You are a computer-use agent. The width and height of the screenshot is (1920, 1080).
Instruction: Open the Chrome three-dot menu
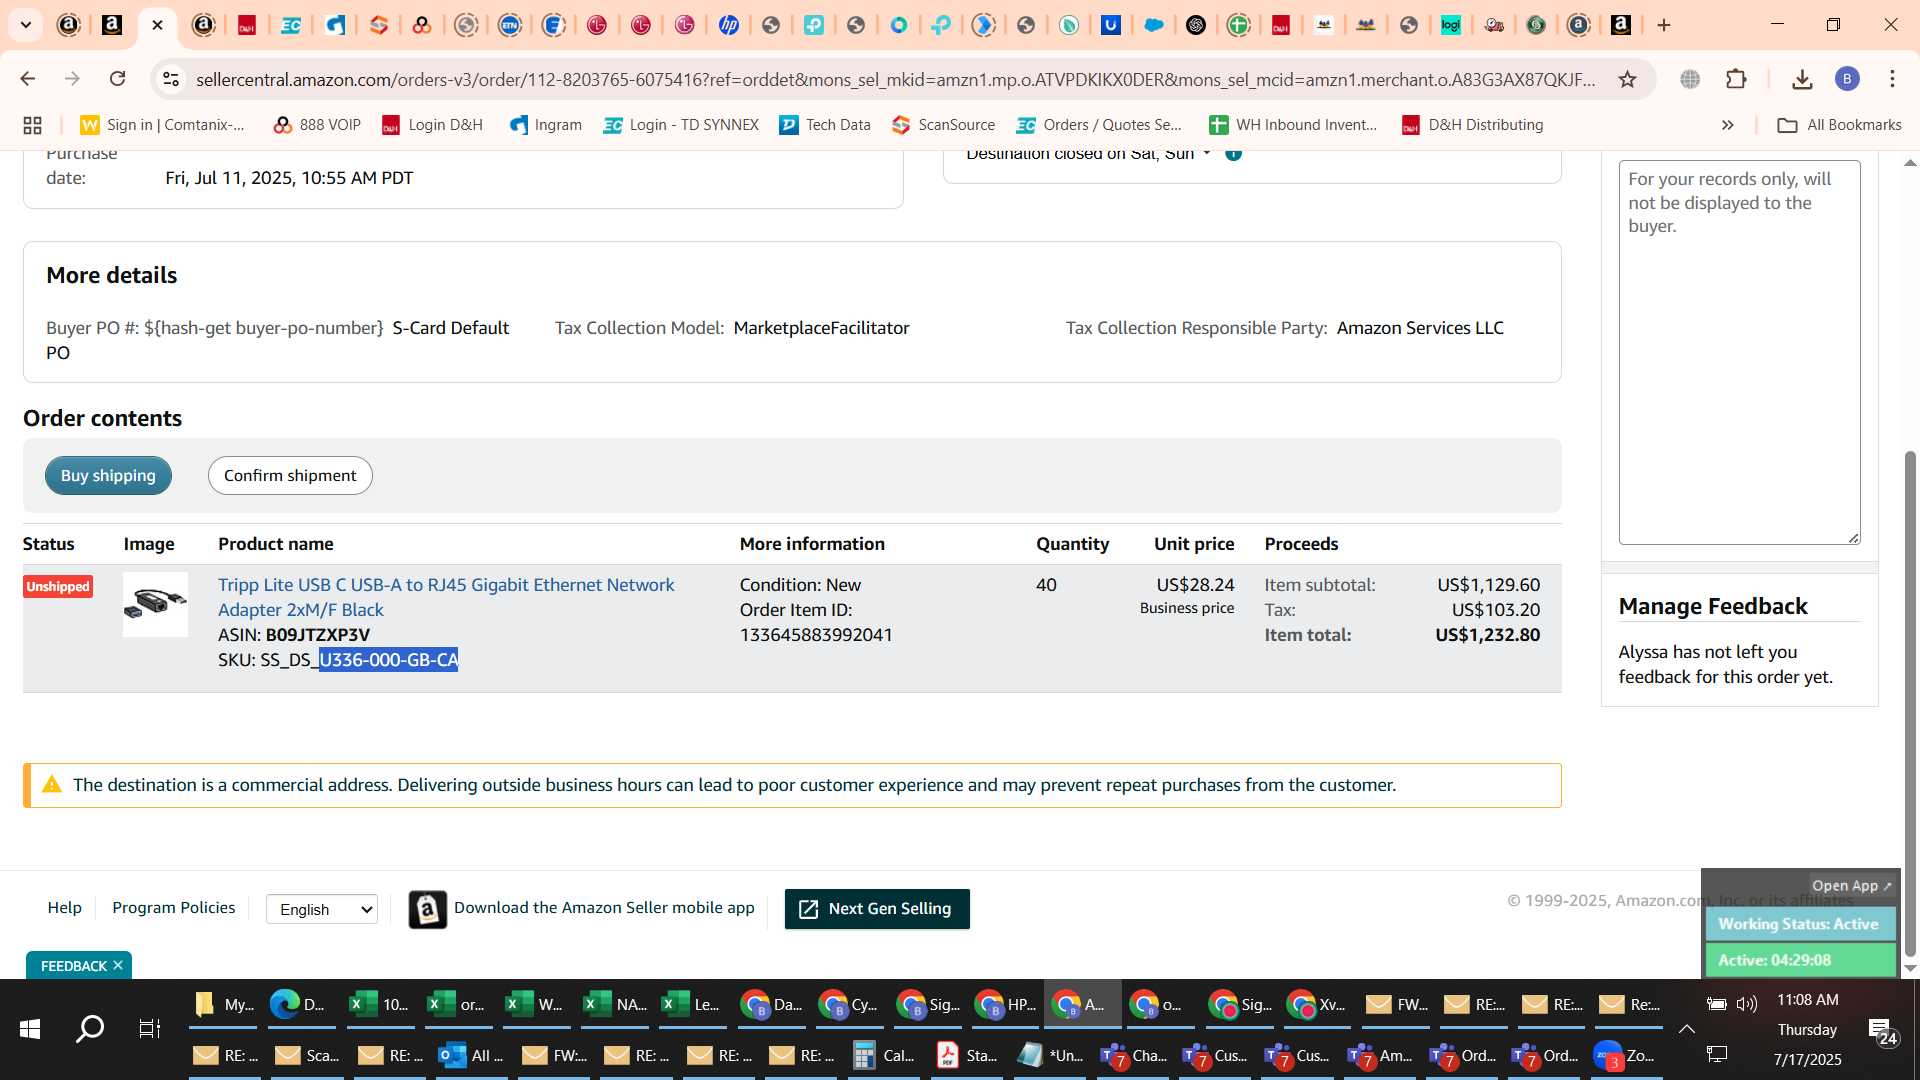click(1892, 79)
